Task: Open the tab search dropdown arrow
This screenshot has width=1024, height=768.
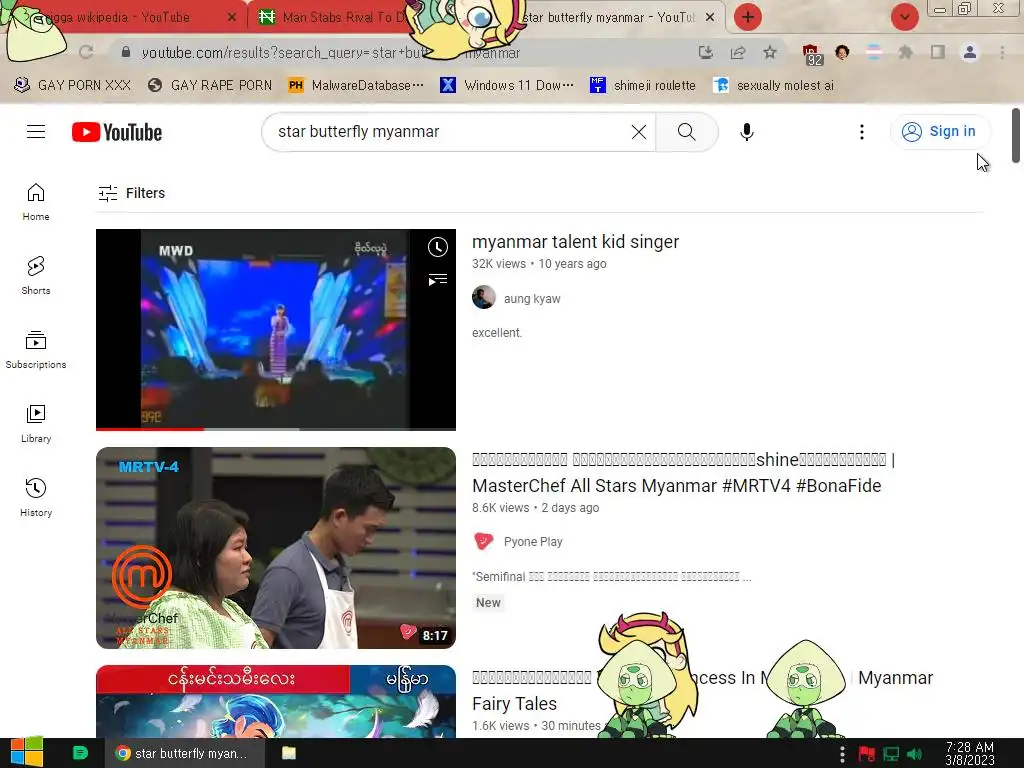Action: pos(904,17)
